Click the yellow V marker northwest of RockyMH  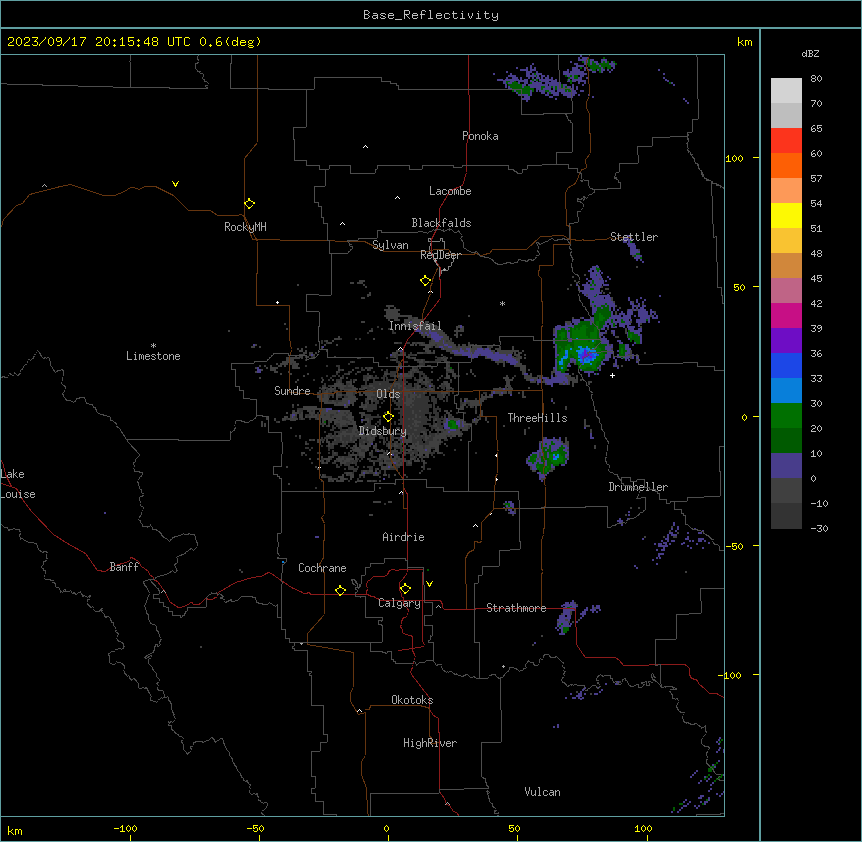click(175, 184)
